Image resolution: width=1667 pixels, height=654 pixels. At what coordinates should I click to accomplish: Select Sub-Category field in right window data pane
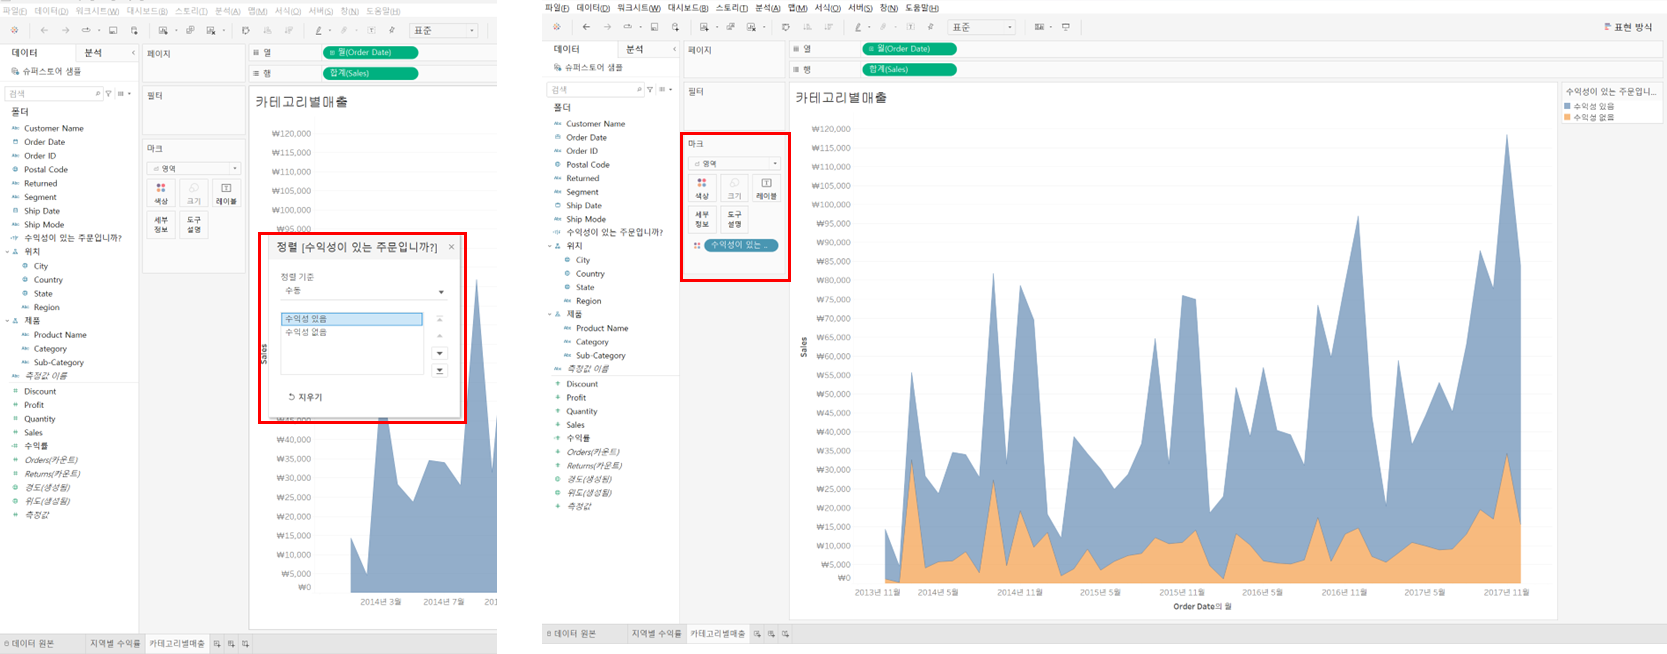(600, 355)
